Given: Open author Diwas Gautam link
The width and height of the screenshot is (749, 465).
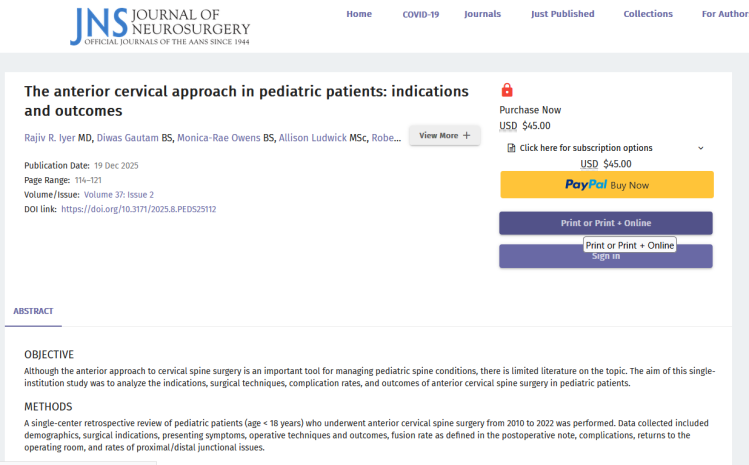Looking at the screenshot, I should [128, 138].
